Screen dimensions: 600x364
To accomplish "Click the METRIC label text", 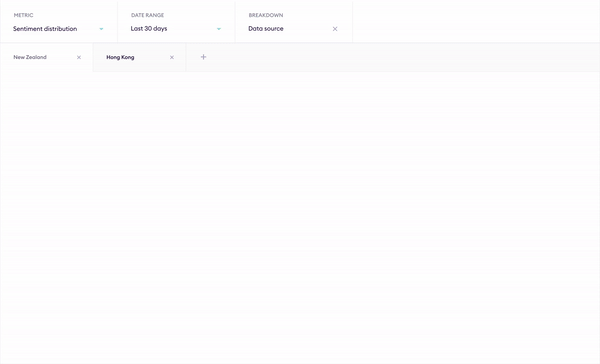I will click(23, 15).
